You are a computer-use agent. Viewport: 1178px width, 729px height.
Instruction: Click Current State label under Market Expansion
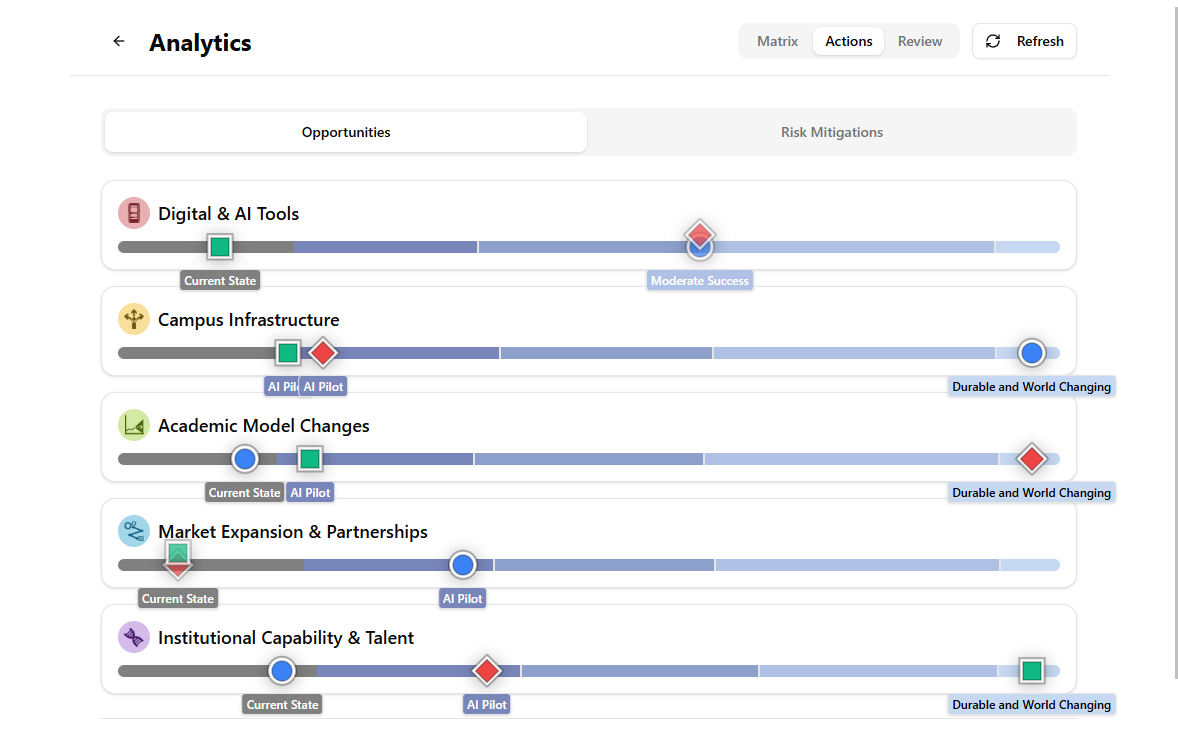178,598
